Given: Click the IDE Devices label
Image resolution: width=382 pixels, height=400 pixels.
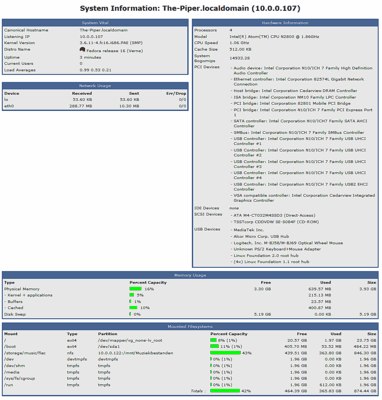Looking at the screenshot, I should click(x=207, y=208).
